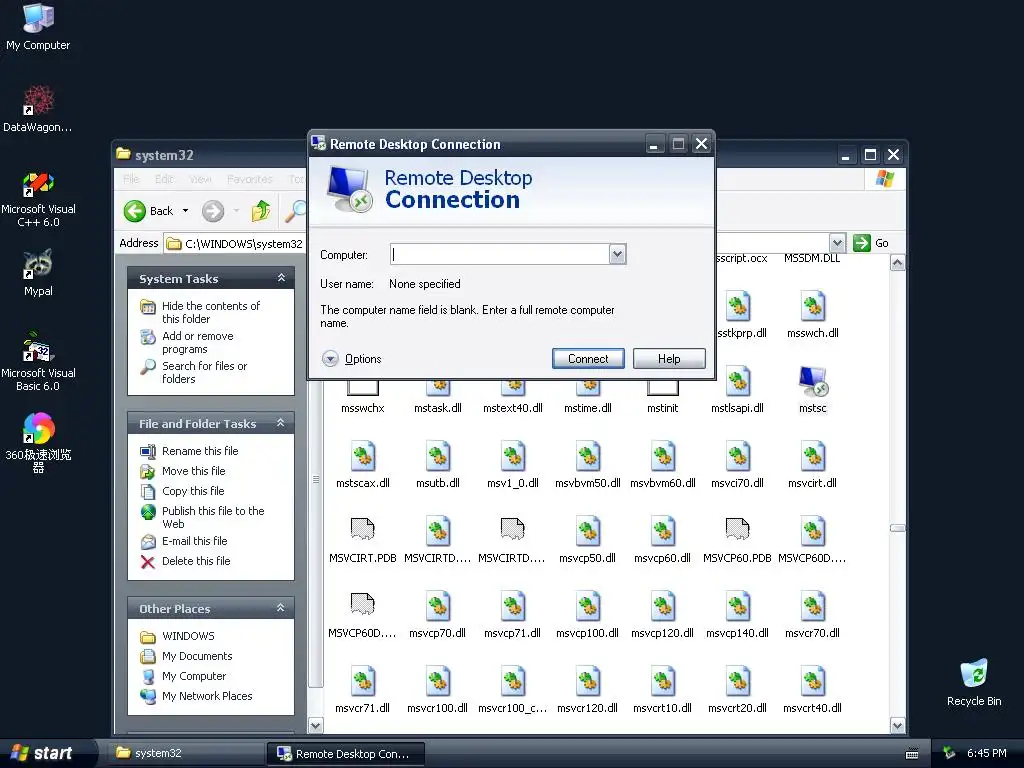Select the msvcp140.dll file
The image size is (1024, 768).
coord(737,615)
